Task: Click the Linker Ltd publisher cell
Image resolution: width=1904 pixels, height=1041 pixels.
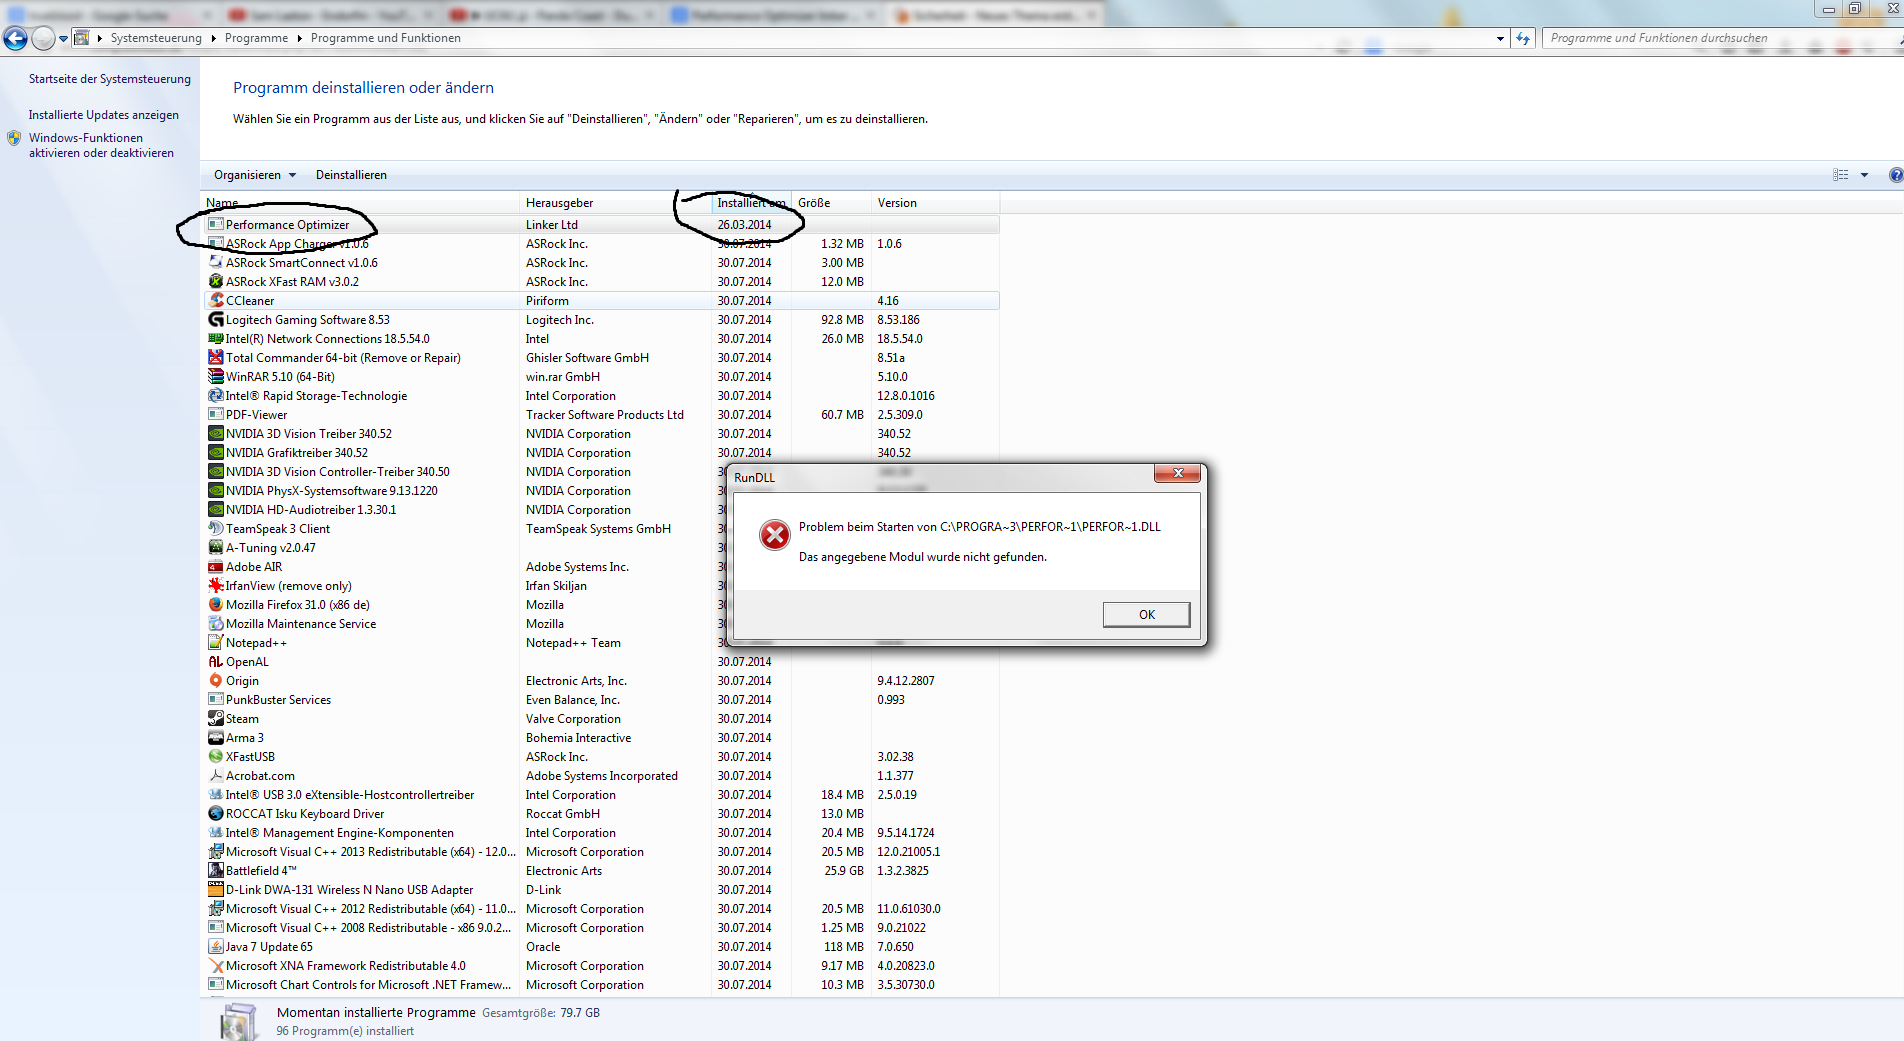Action: (552, 225)
